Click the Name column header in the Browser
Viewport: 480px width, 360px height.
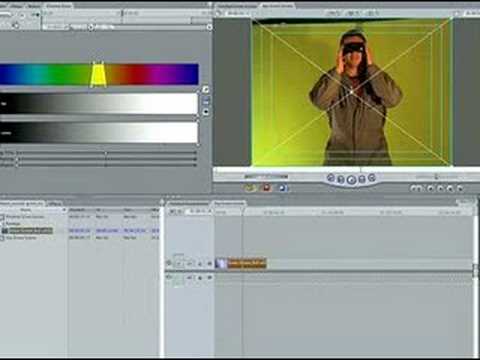[26, 210]
